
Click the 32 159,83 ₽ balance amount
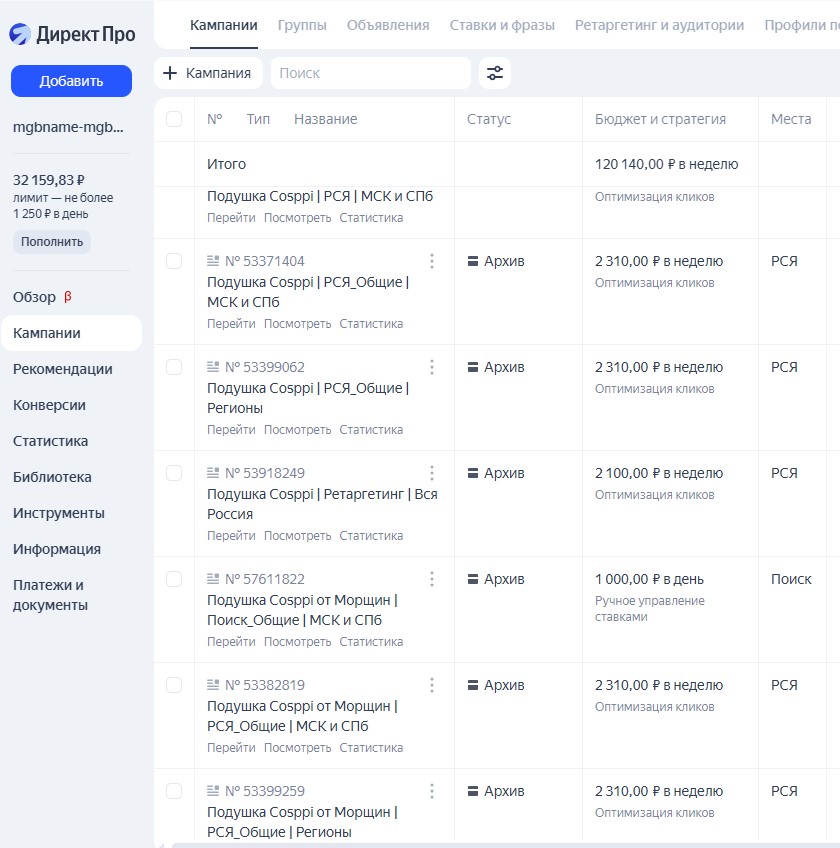tap(49, 180)
